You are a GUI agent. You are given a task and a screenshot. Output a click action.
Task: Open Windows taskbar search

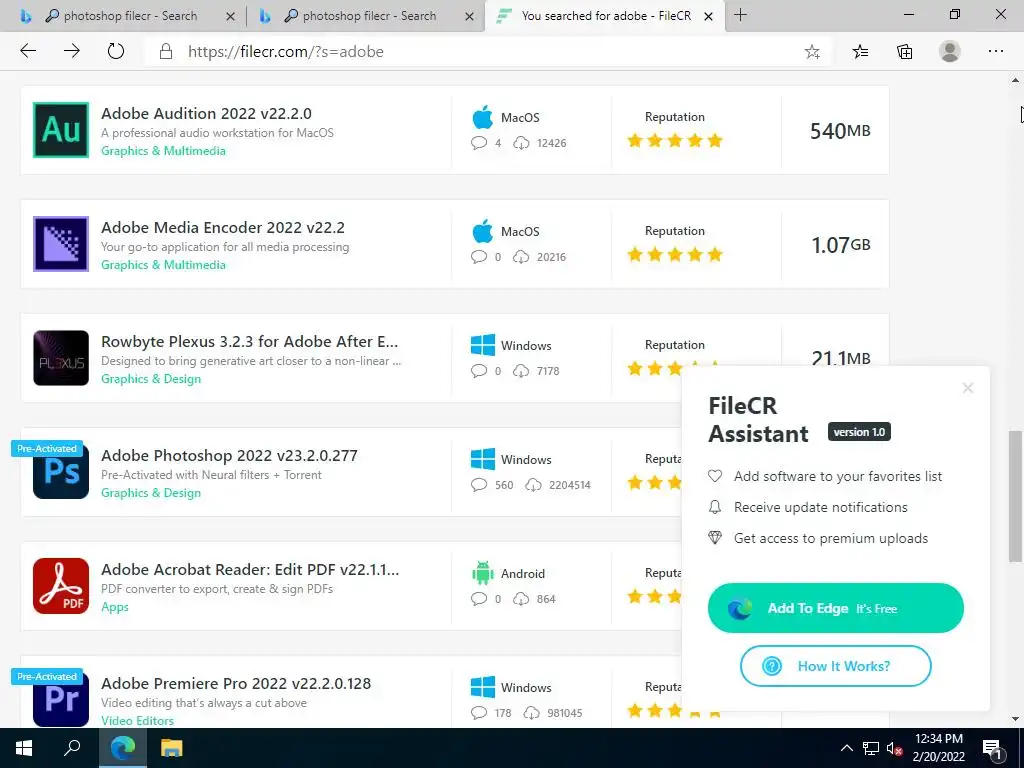pos(72,748)
